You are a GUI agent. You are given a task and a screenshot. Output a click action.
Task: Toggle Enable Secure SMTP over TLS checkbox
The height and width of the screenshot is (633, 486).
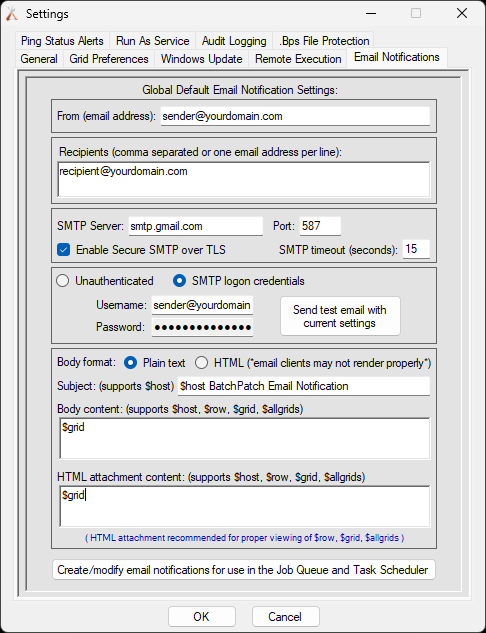pyautogui.click(x=63, y=250)
